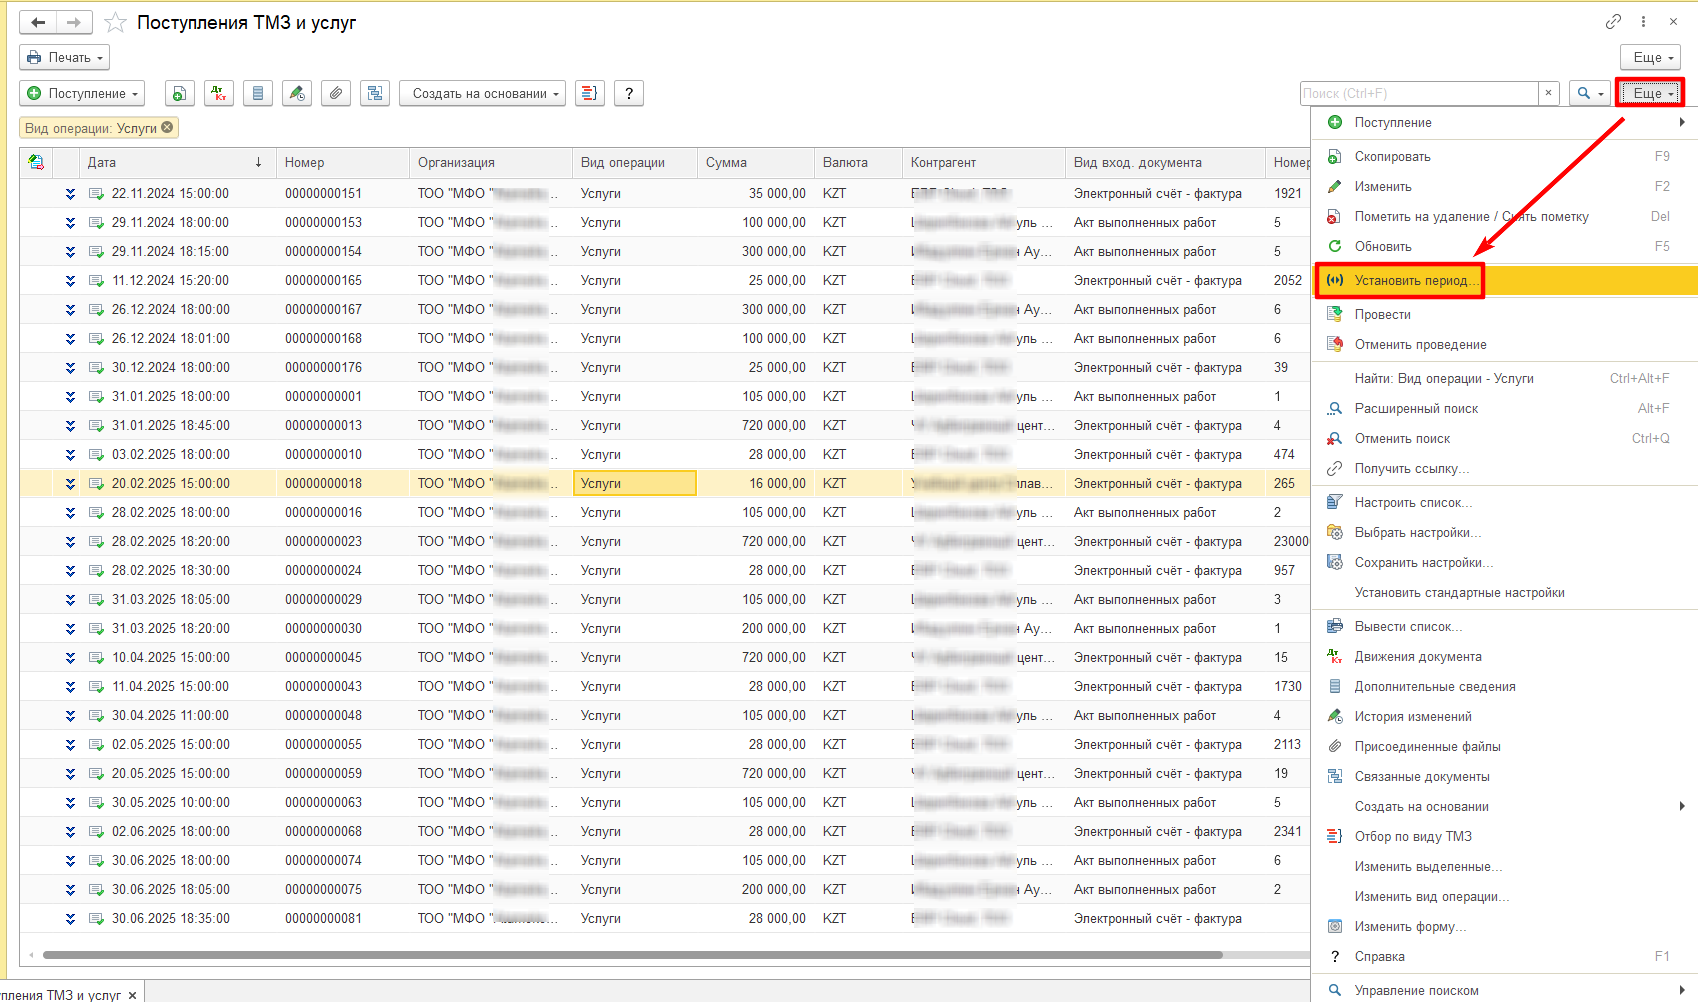Click the status column header icon in table

36,162
